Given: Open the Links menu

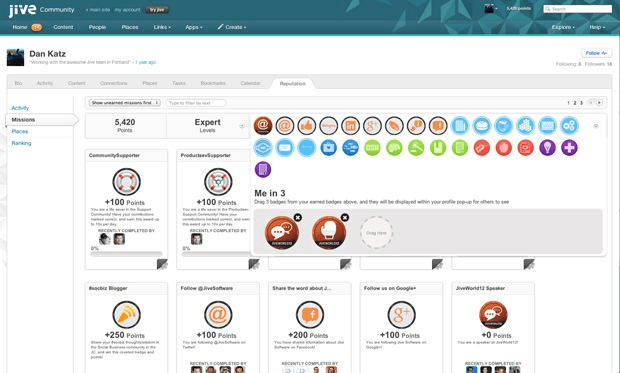Looking at the screenshot, I should click(x=162, y=27).
